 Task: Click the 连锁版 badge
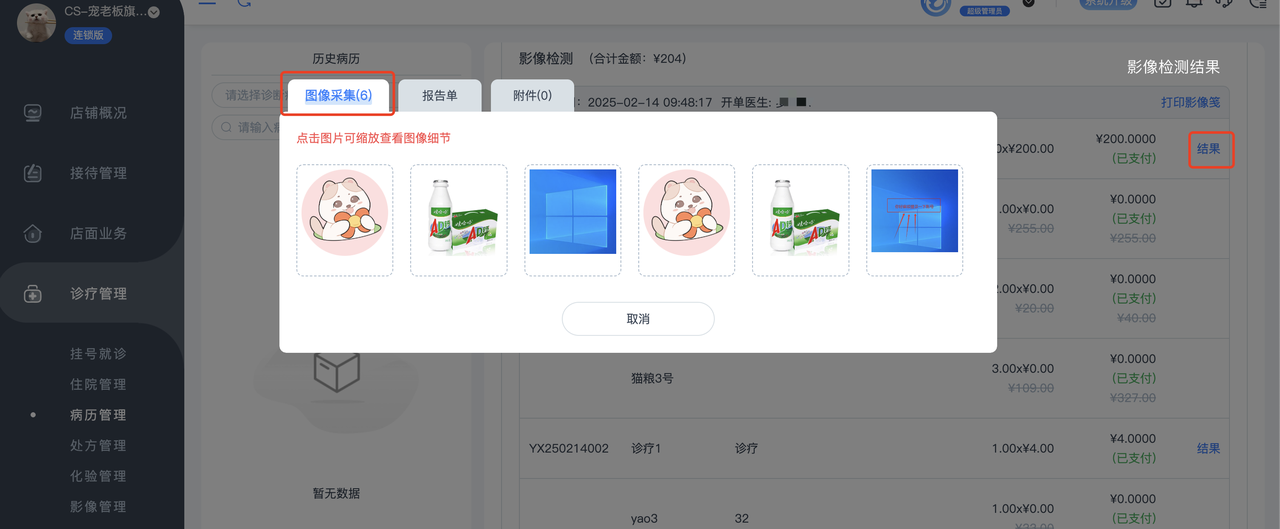pos(90,35)
